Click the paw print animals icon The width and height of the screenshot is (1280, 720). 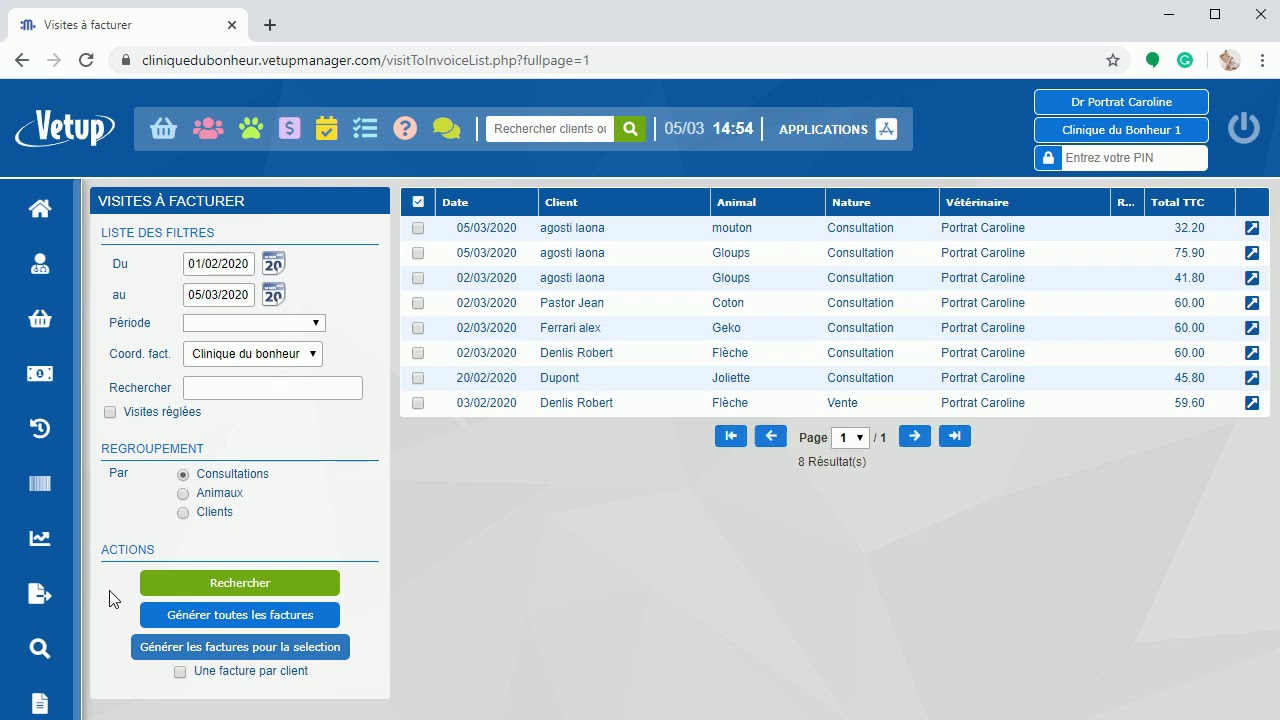pyautogui.click(x=251, y=129)
